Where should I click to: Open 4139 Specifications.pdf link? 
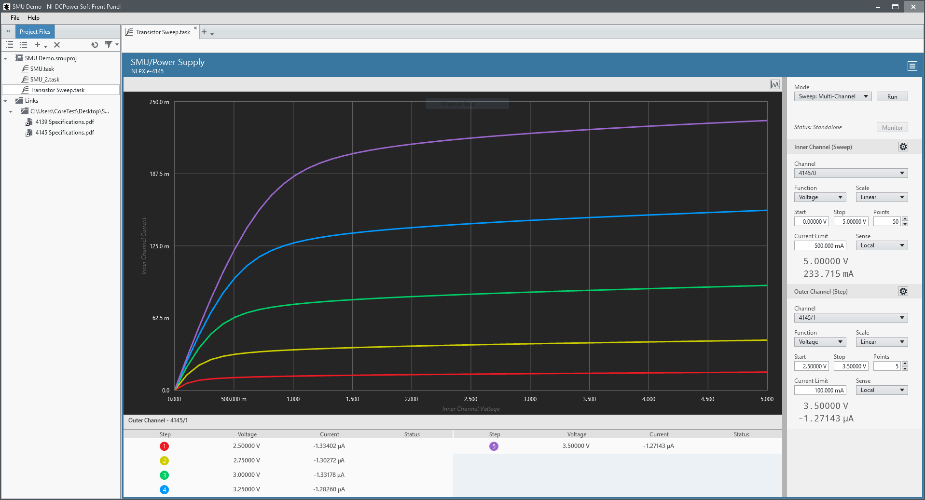click(x=65, y=122)
